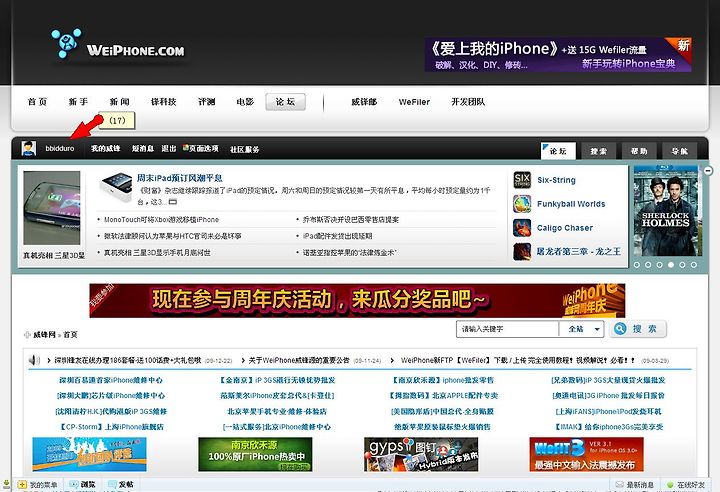
Task: Select the fifth slideshow dot
Action: [x=682, y=265]
